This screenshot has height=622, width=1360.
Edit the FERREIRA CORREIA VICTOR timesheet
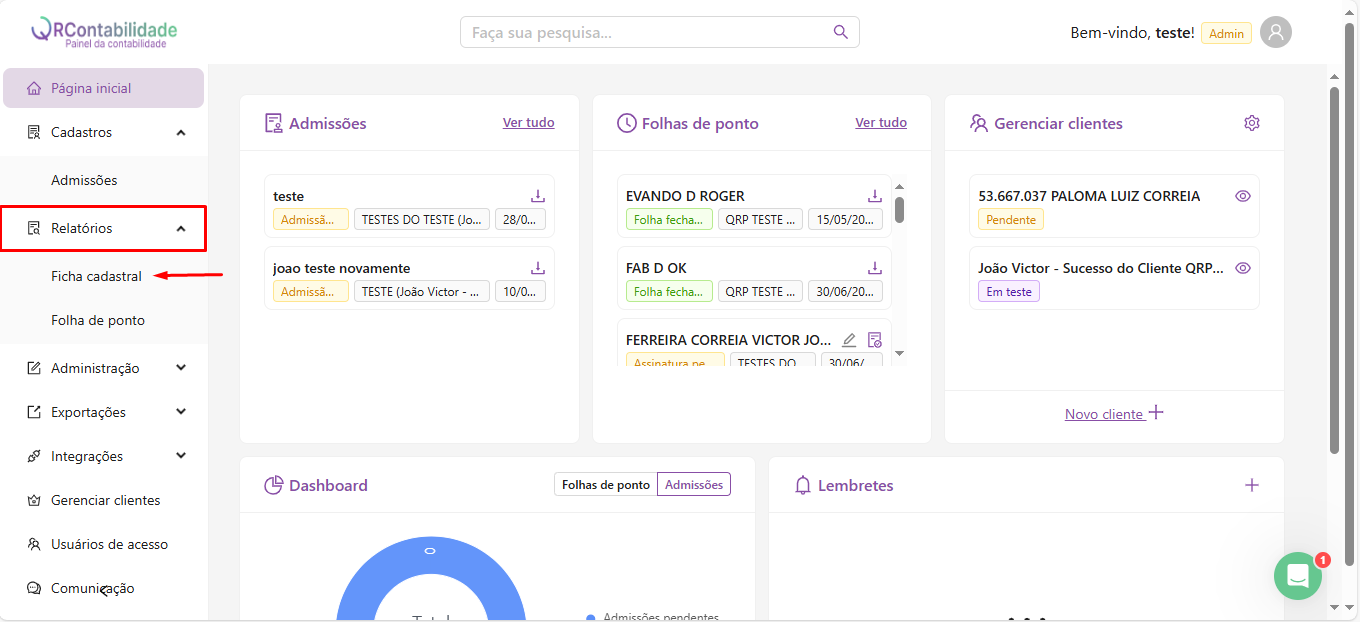click(849, 340)
